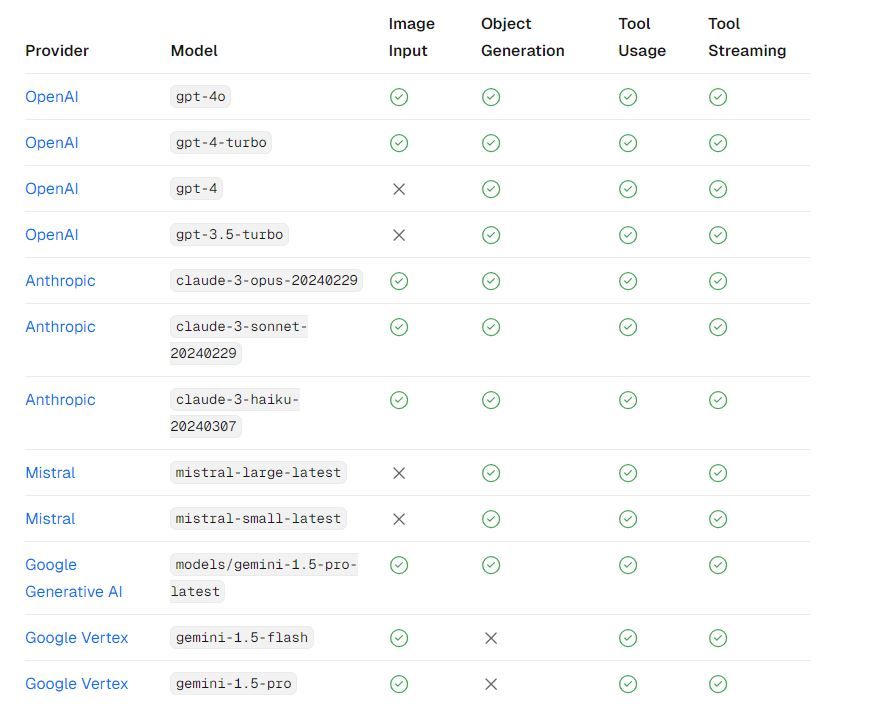Click gemini-1.5-pro-latest Image Input check icon
The width and height of the screenshot is (889, 714).
pyautogui.click(x=399, y=565)
